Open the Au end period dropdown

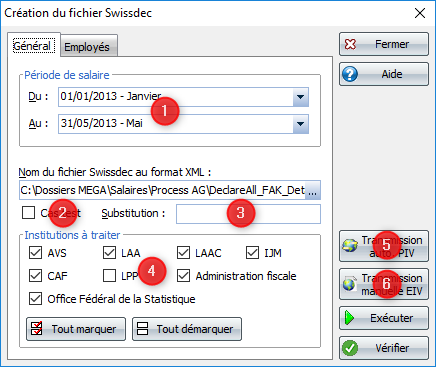pos(301,124)
